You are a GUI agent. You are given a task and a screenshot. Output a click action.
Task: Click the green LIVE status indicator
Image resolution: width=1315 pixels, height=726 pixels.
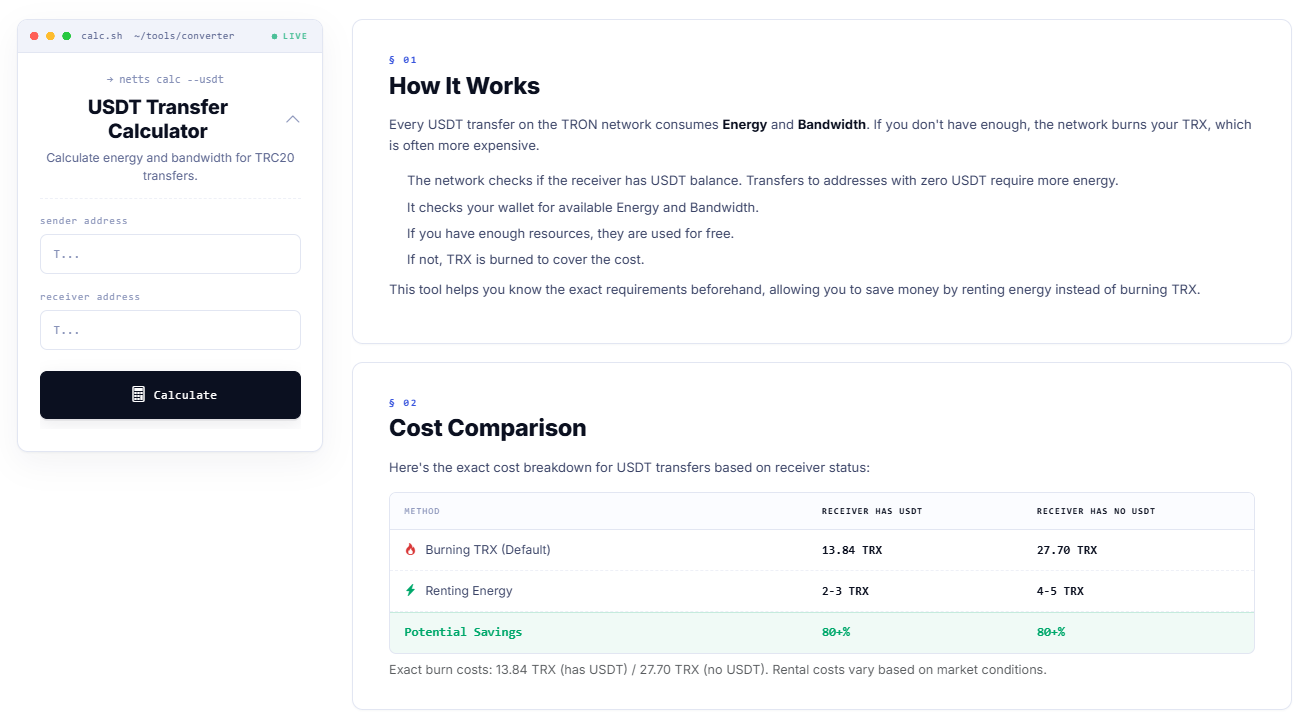[x=290, y=36]
